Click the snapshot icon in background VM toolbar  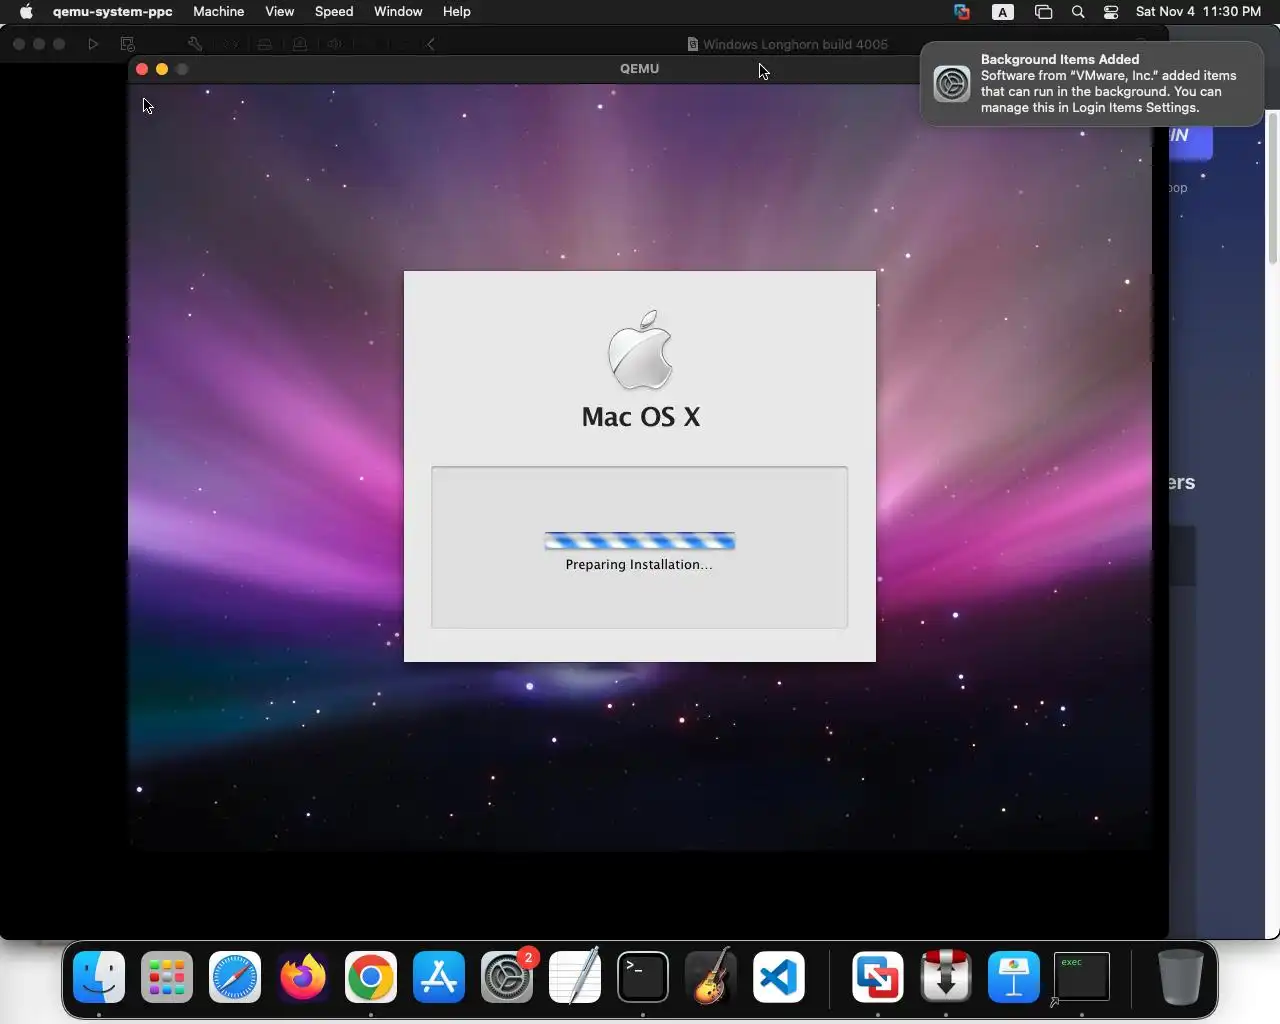pos(127,44)
